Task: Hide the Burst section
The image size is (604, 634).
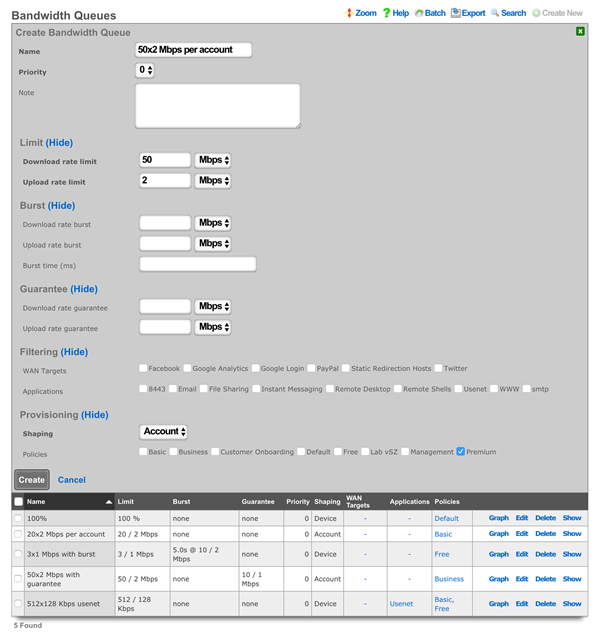Action: pos(61,205)
